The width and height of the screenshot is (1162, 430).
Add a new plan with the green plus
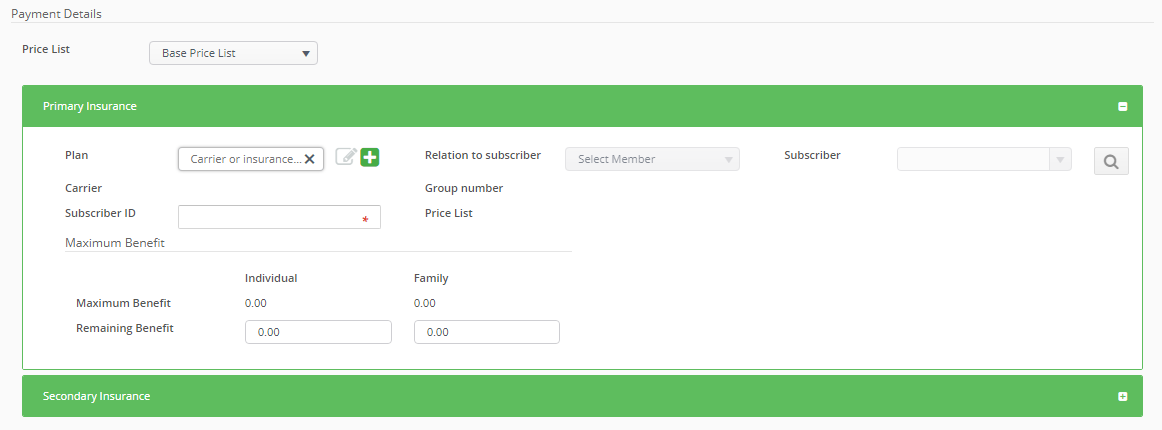(x=370, y=157)
